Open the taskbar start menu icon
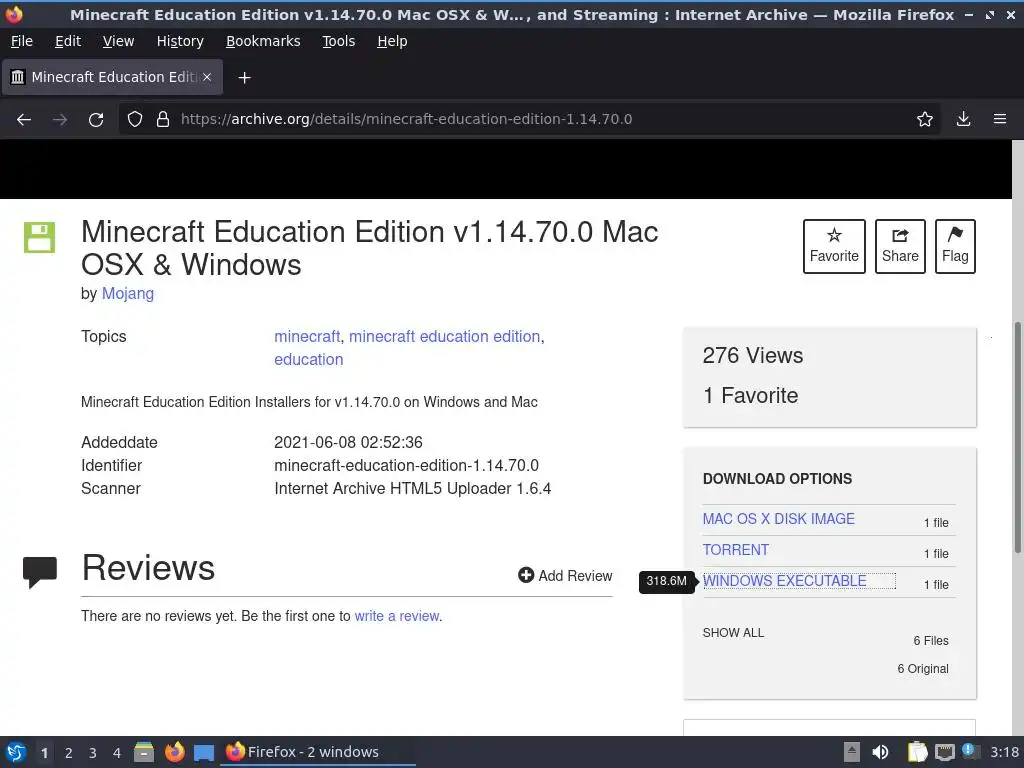The width and height of the screenshot is (1024, 768). tap(16, 752)
